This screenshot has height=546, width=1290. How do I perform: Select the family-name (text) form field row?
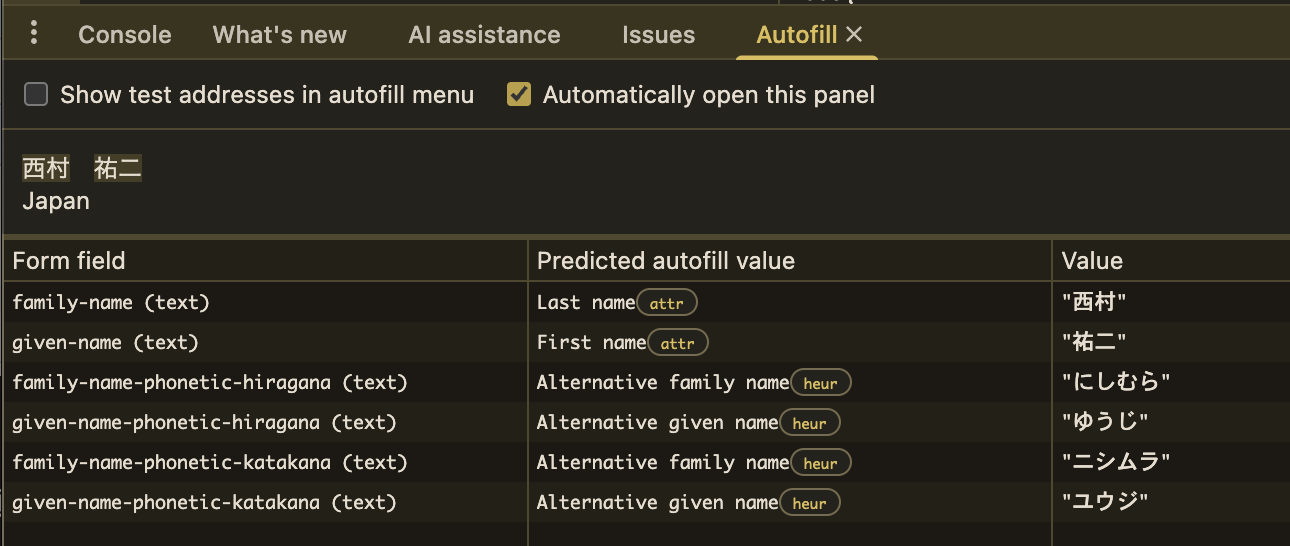click(111, 302)
